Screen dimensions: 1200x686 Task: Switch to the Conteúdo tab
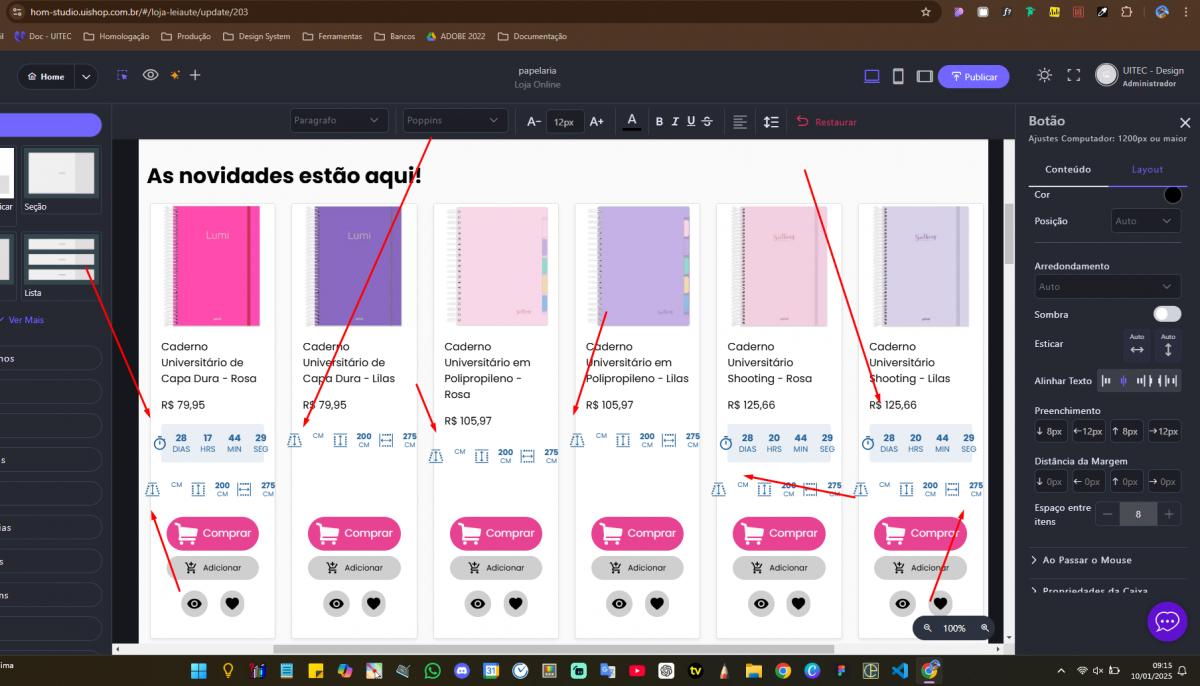(x=1067, y=169)
